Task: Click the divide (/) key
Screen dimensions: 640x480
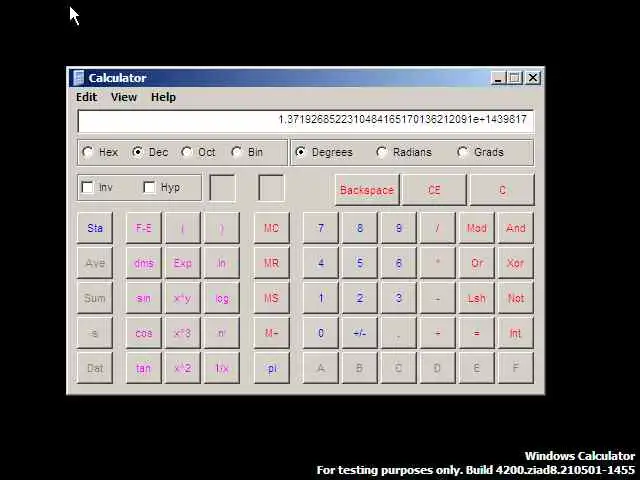Action: point(438,228)
